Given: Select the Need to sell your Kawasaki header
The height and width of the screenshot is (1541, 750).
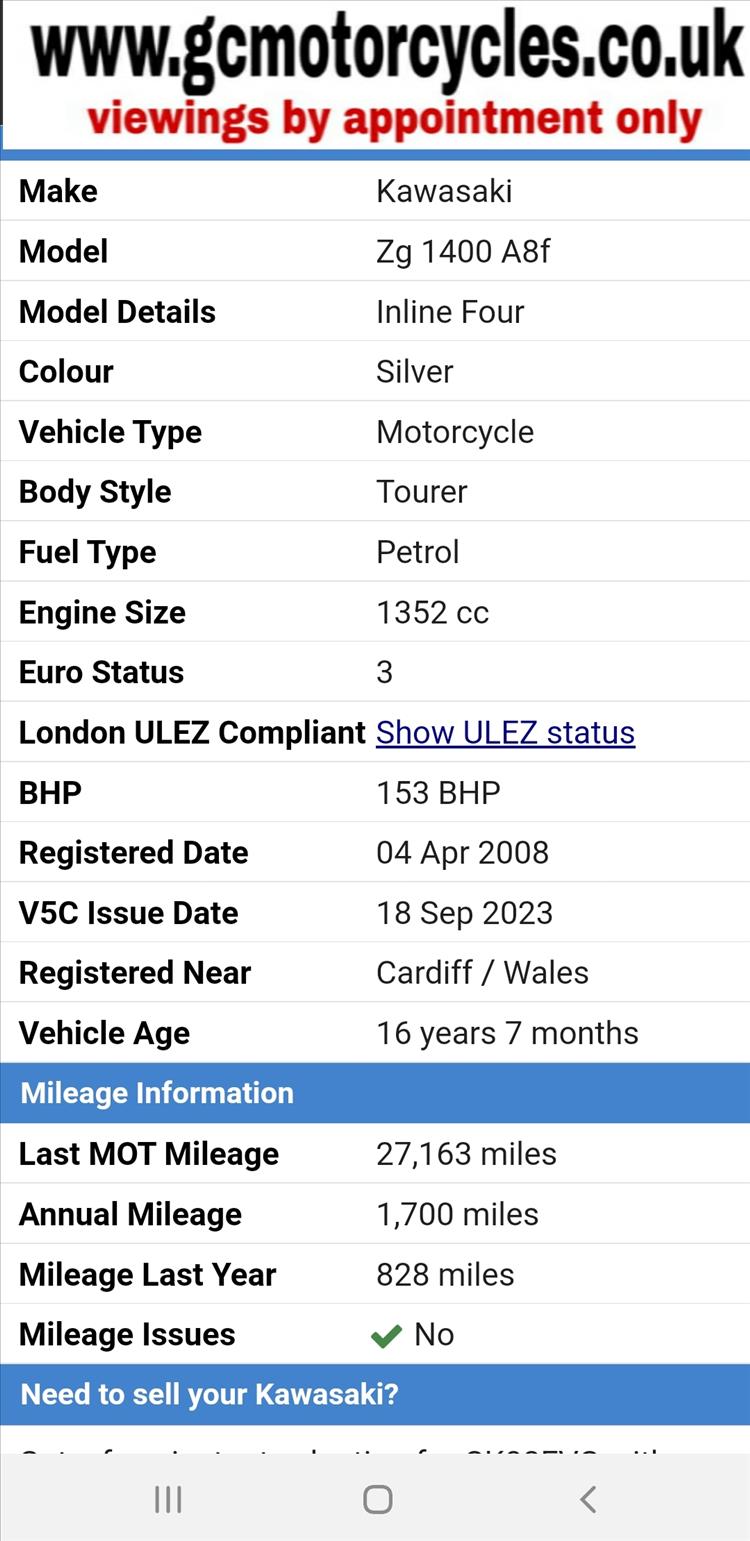Looking at the screenshot, I should coord(375,1395).
